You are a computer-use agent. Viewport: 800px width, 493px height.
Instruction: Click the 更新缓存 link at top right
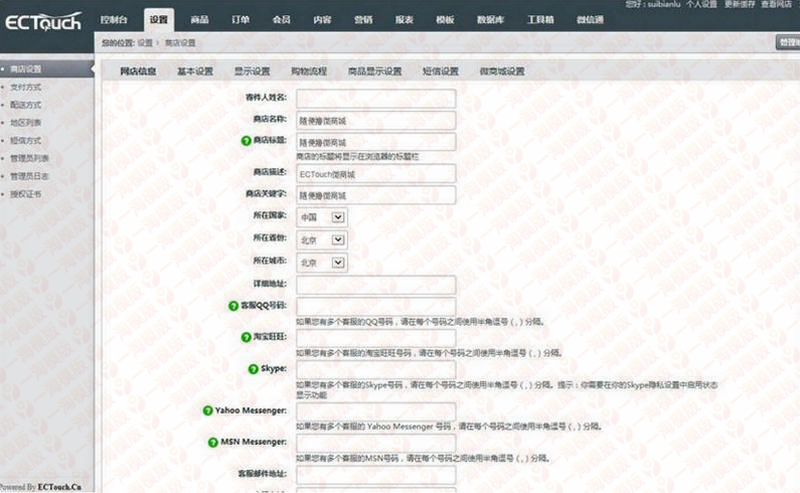pos(739,4)
